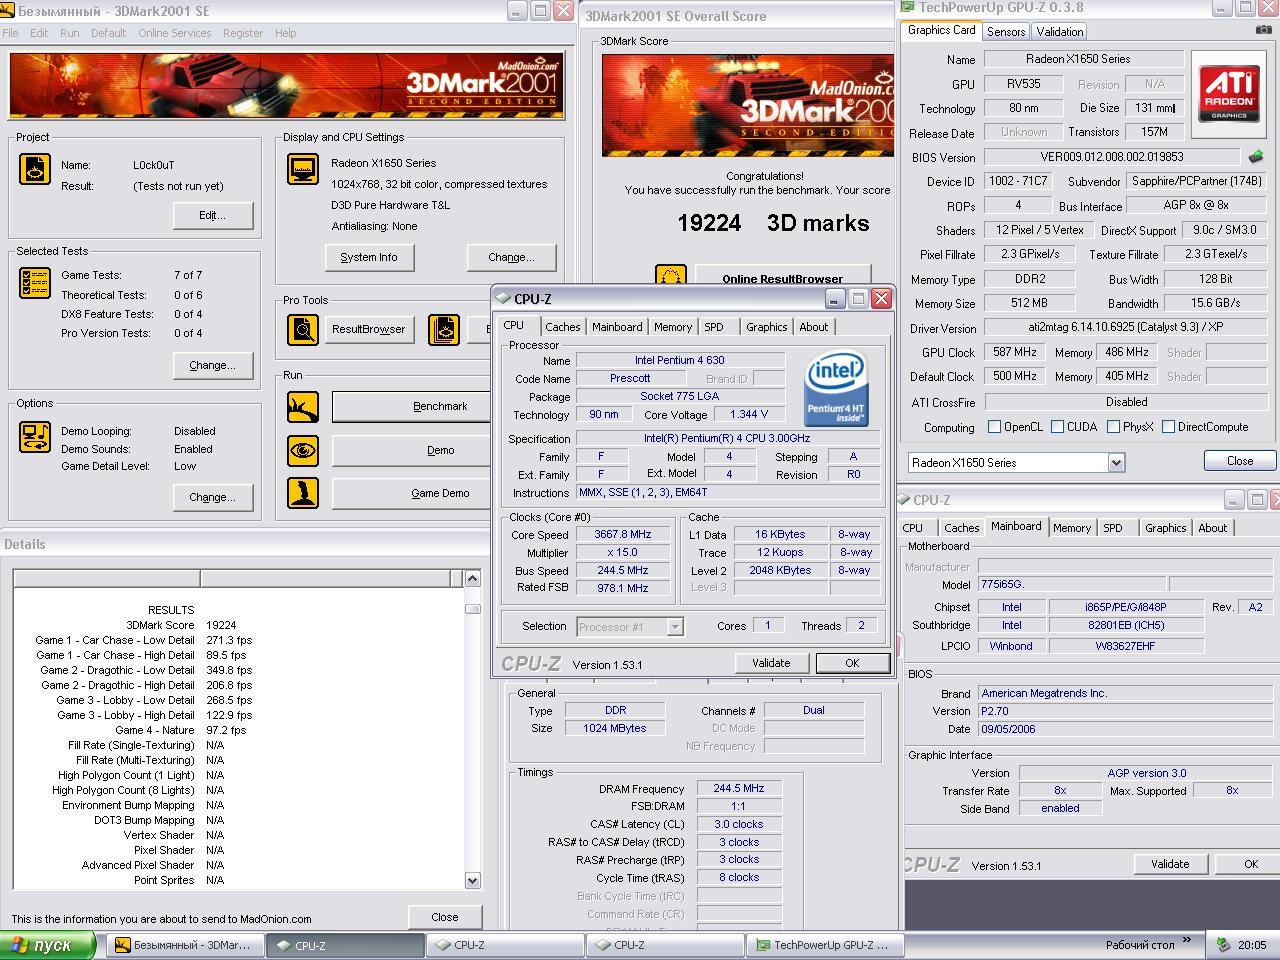This screenshot has height=960, width=1280.
Task: Switch to Graphics tab in front CPU-Z
Action: pyautogui.click(x=767, y=327)
